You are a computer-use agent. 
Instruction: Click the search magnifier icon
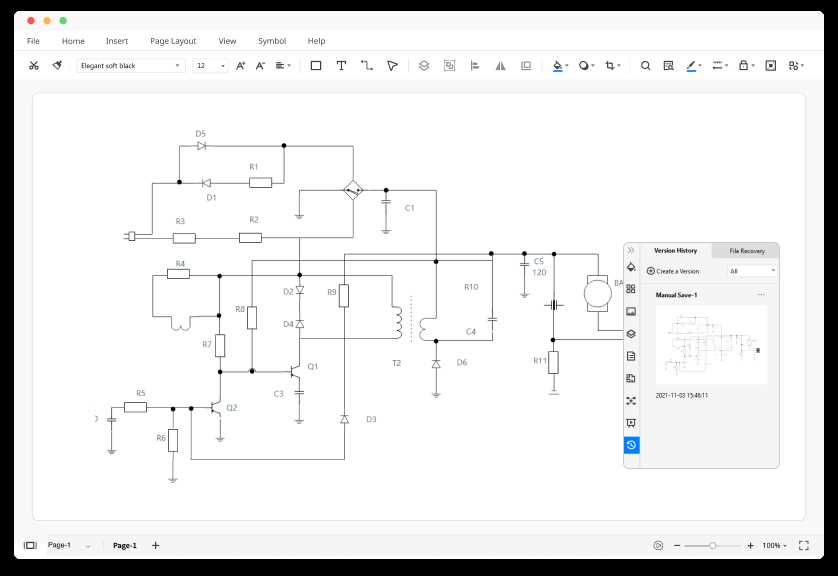(646, 66)
